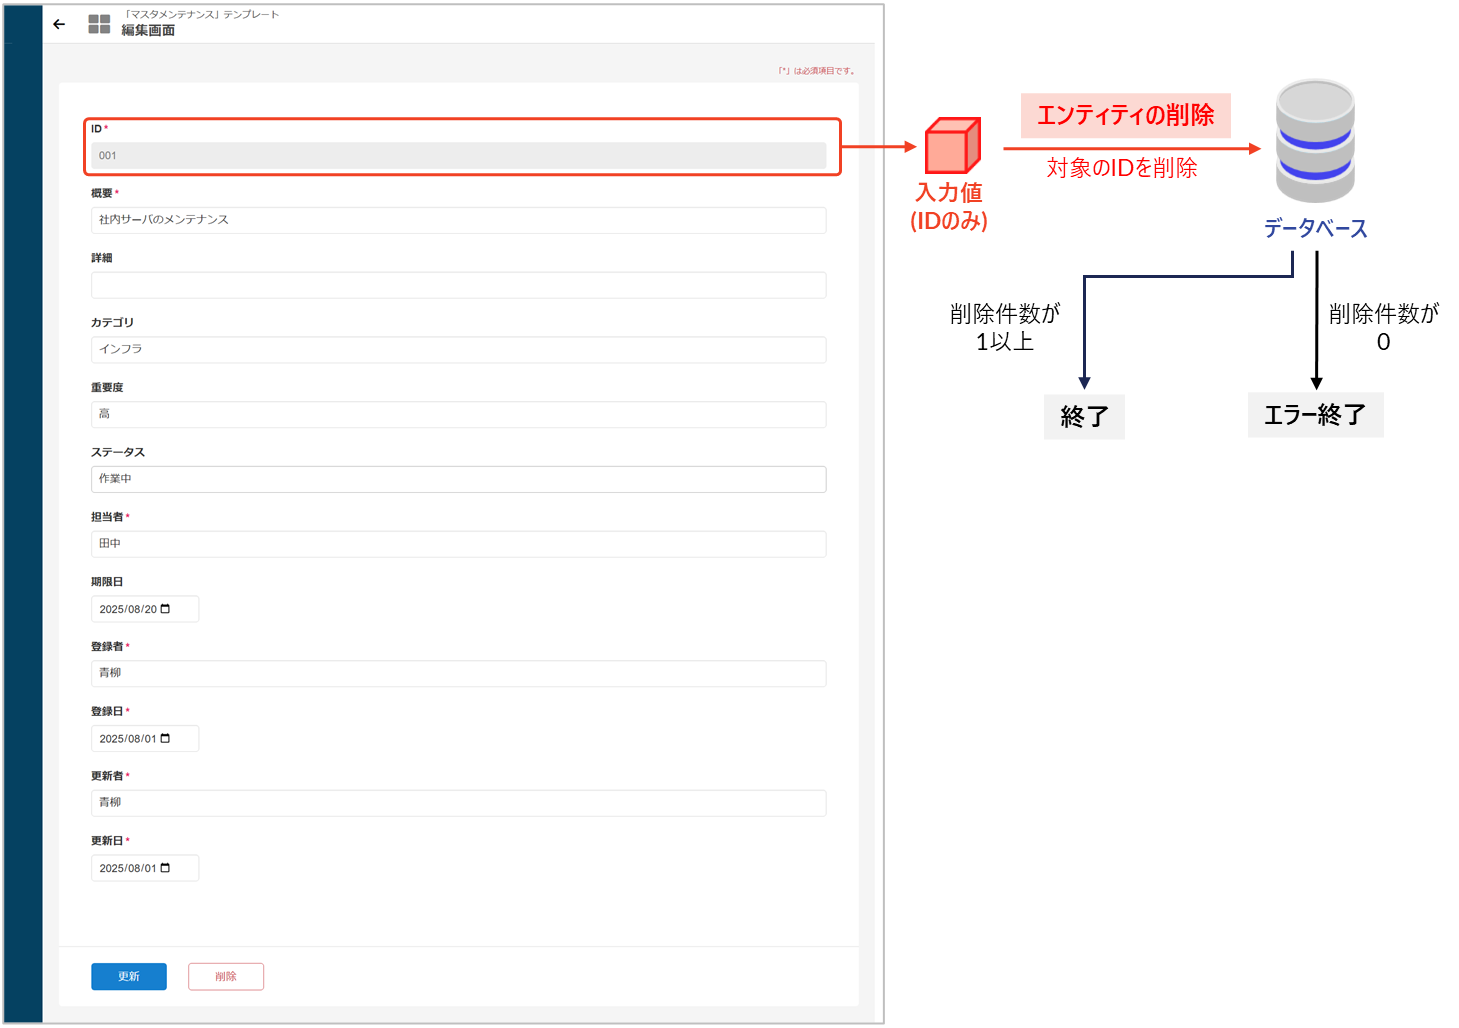Open calendar picker for 期限日 date
This screenshot has height=1028, width=1459.
pos(165,609)
